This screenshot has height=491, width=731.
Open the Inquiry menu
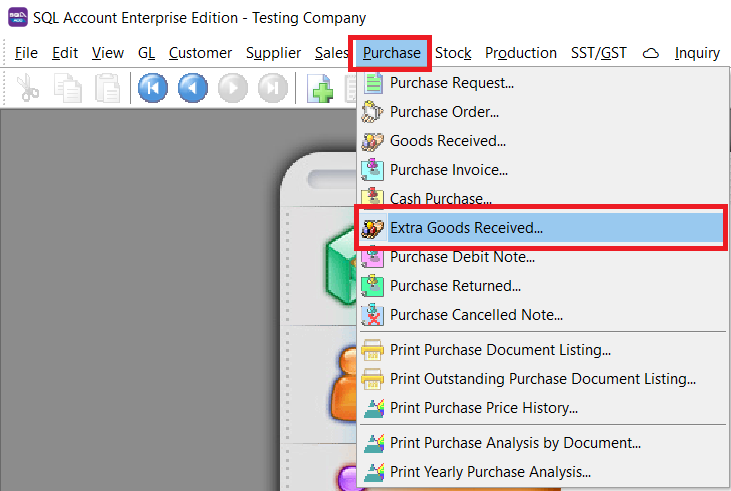pos(697,53)
